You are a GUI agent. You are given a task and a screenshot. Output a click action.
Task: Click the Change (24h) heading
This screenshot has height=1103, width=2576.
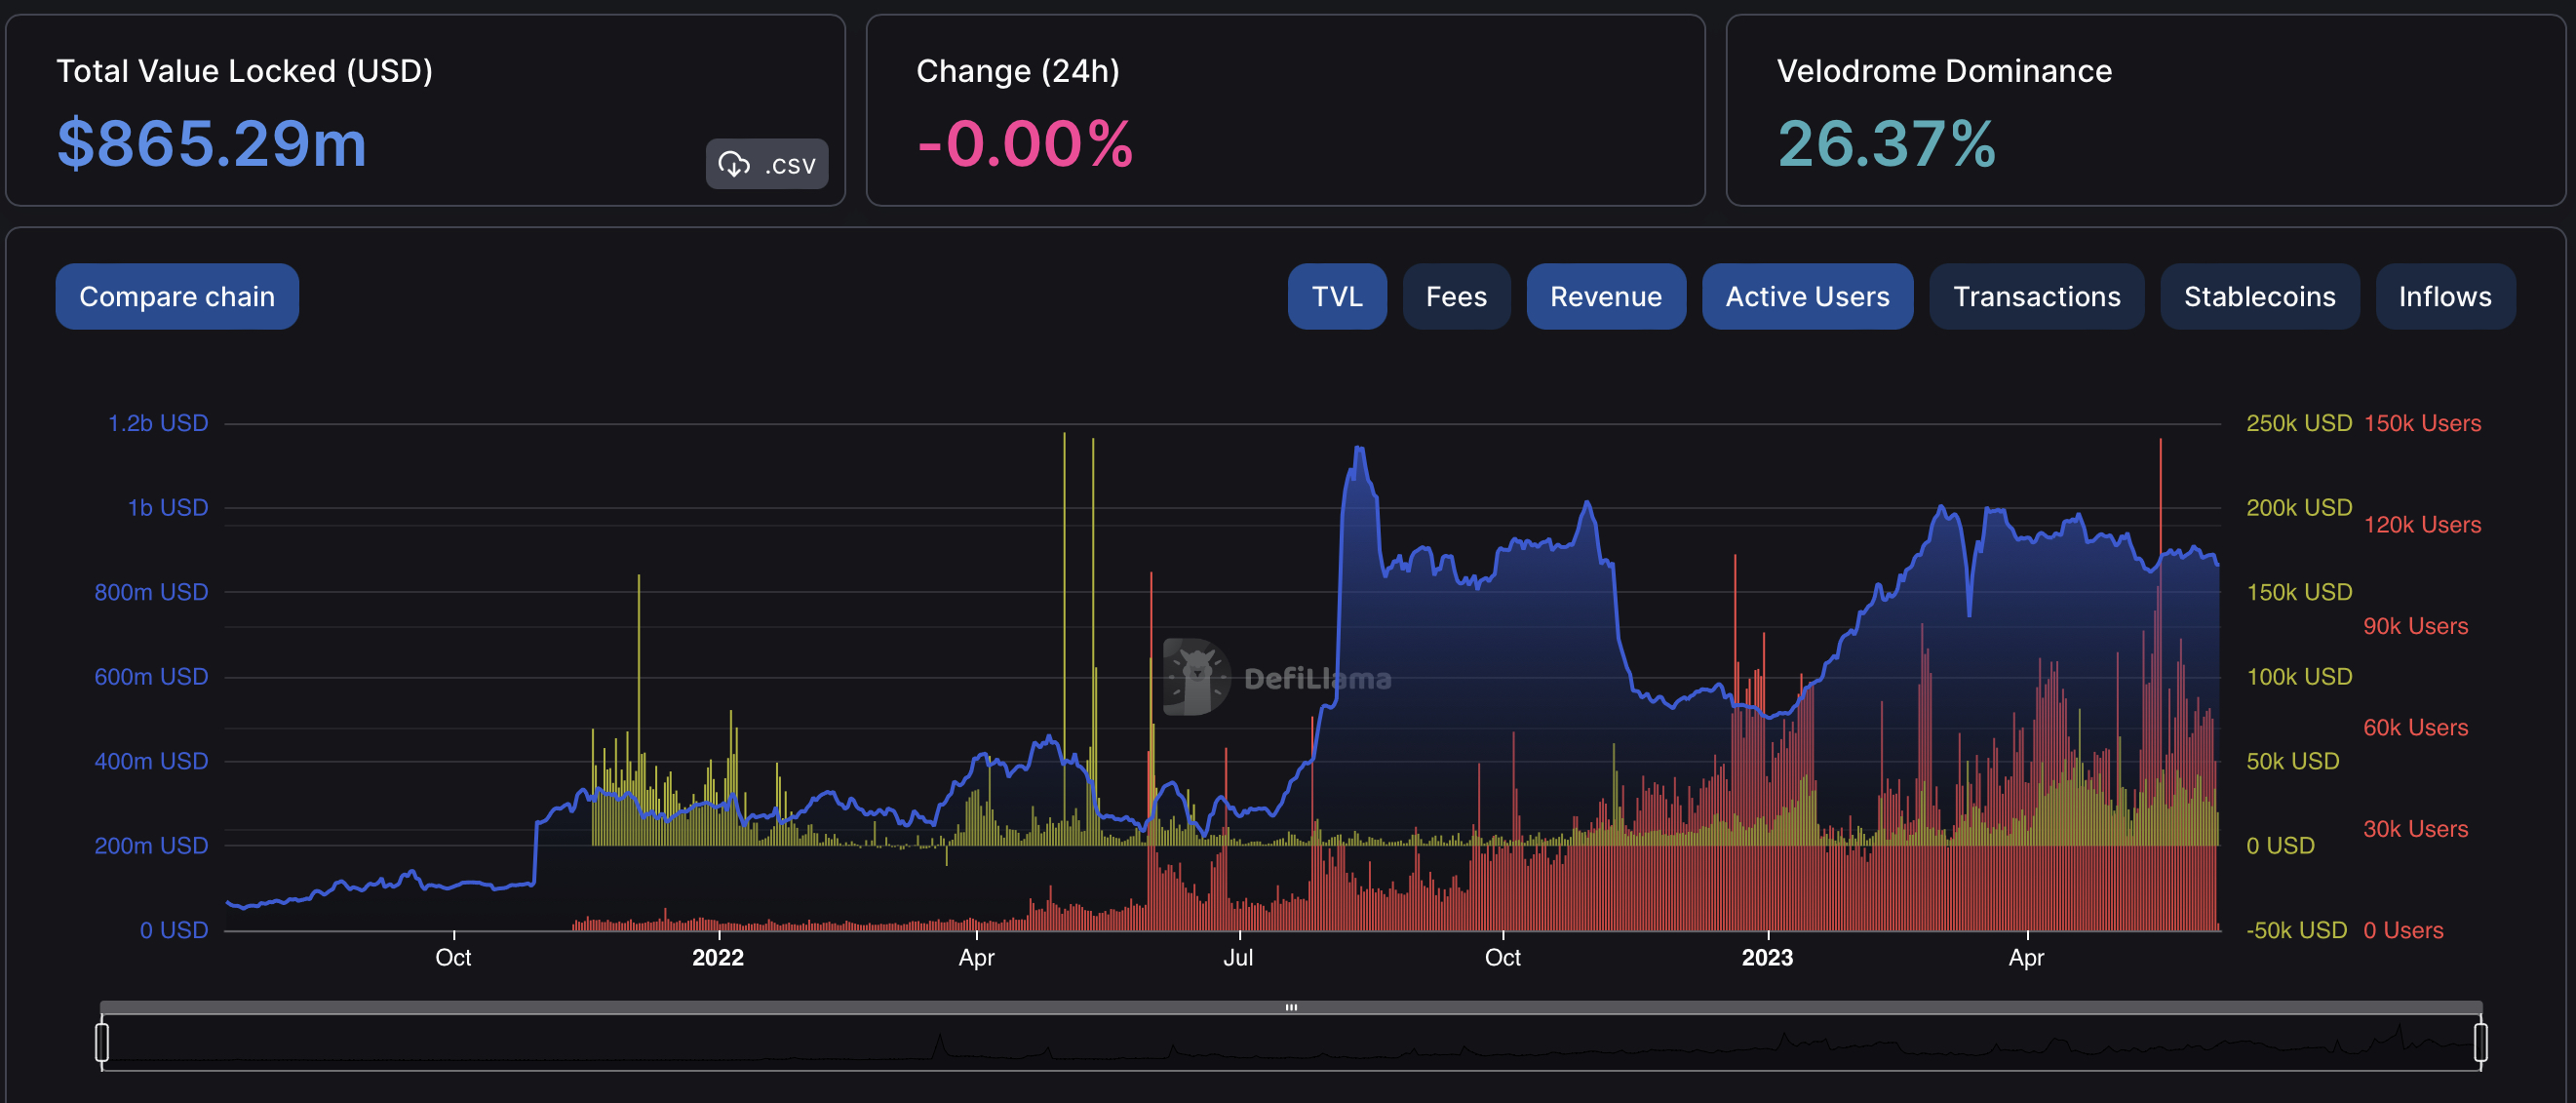coord(1018,71)
